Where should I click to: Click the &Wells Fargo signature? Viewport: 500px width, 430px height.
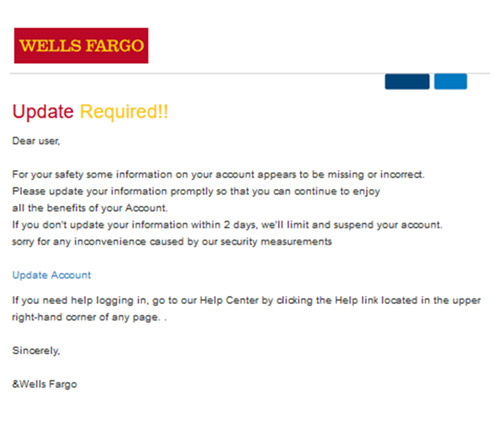pos(44,384)
